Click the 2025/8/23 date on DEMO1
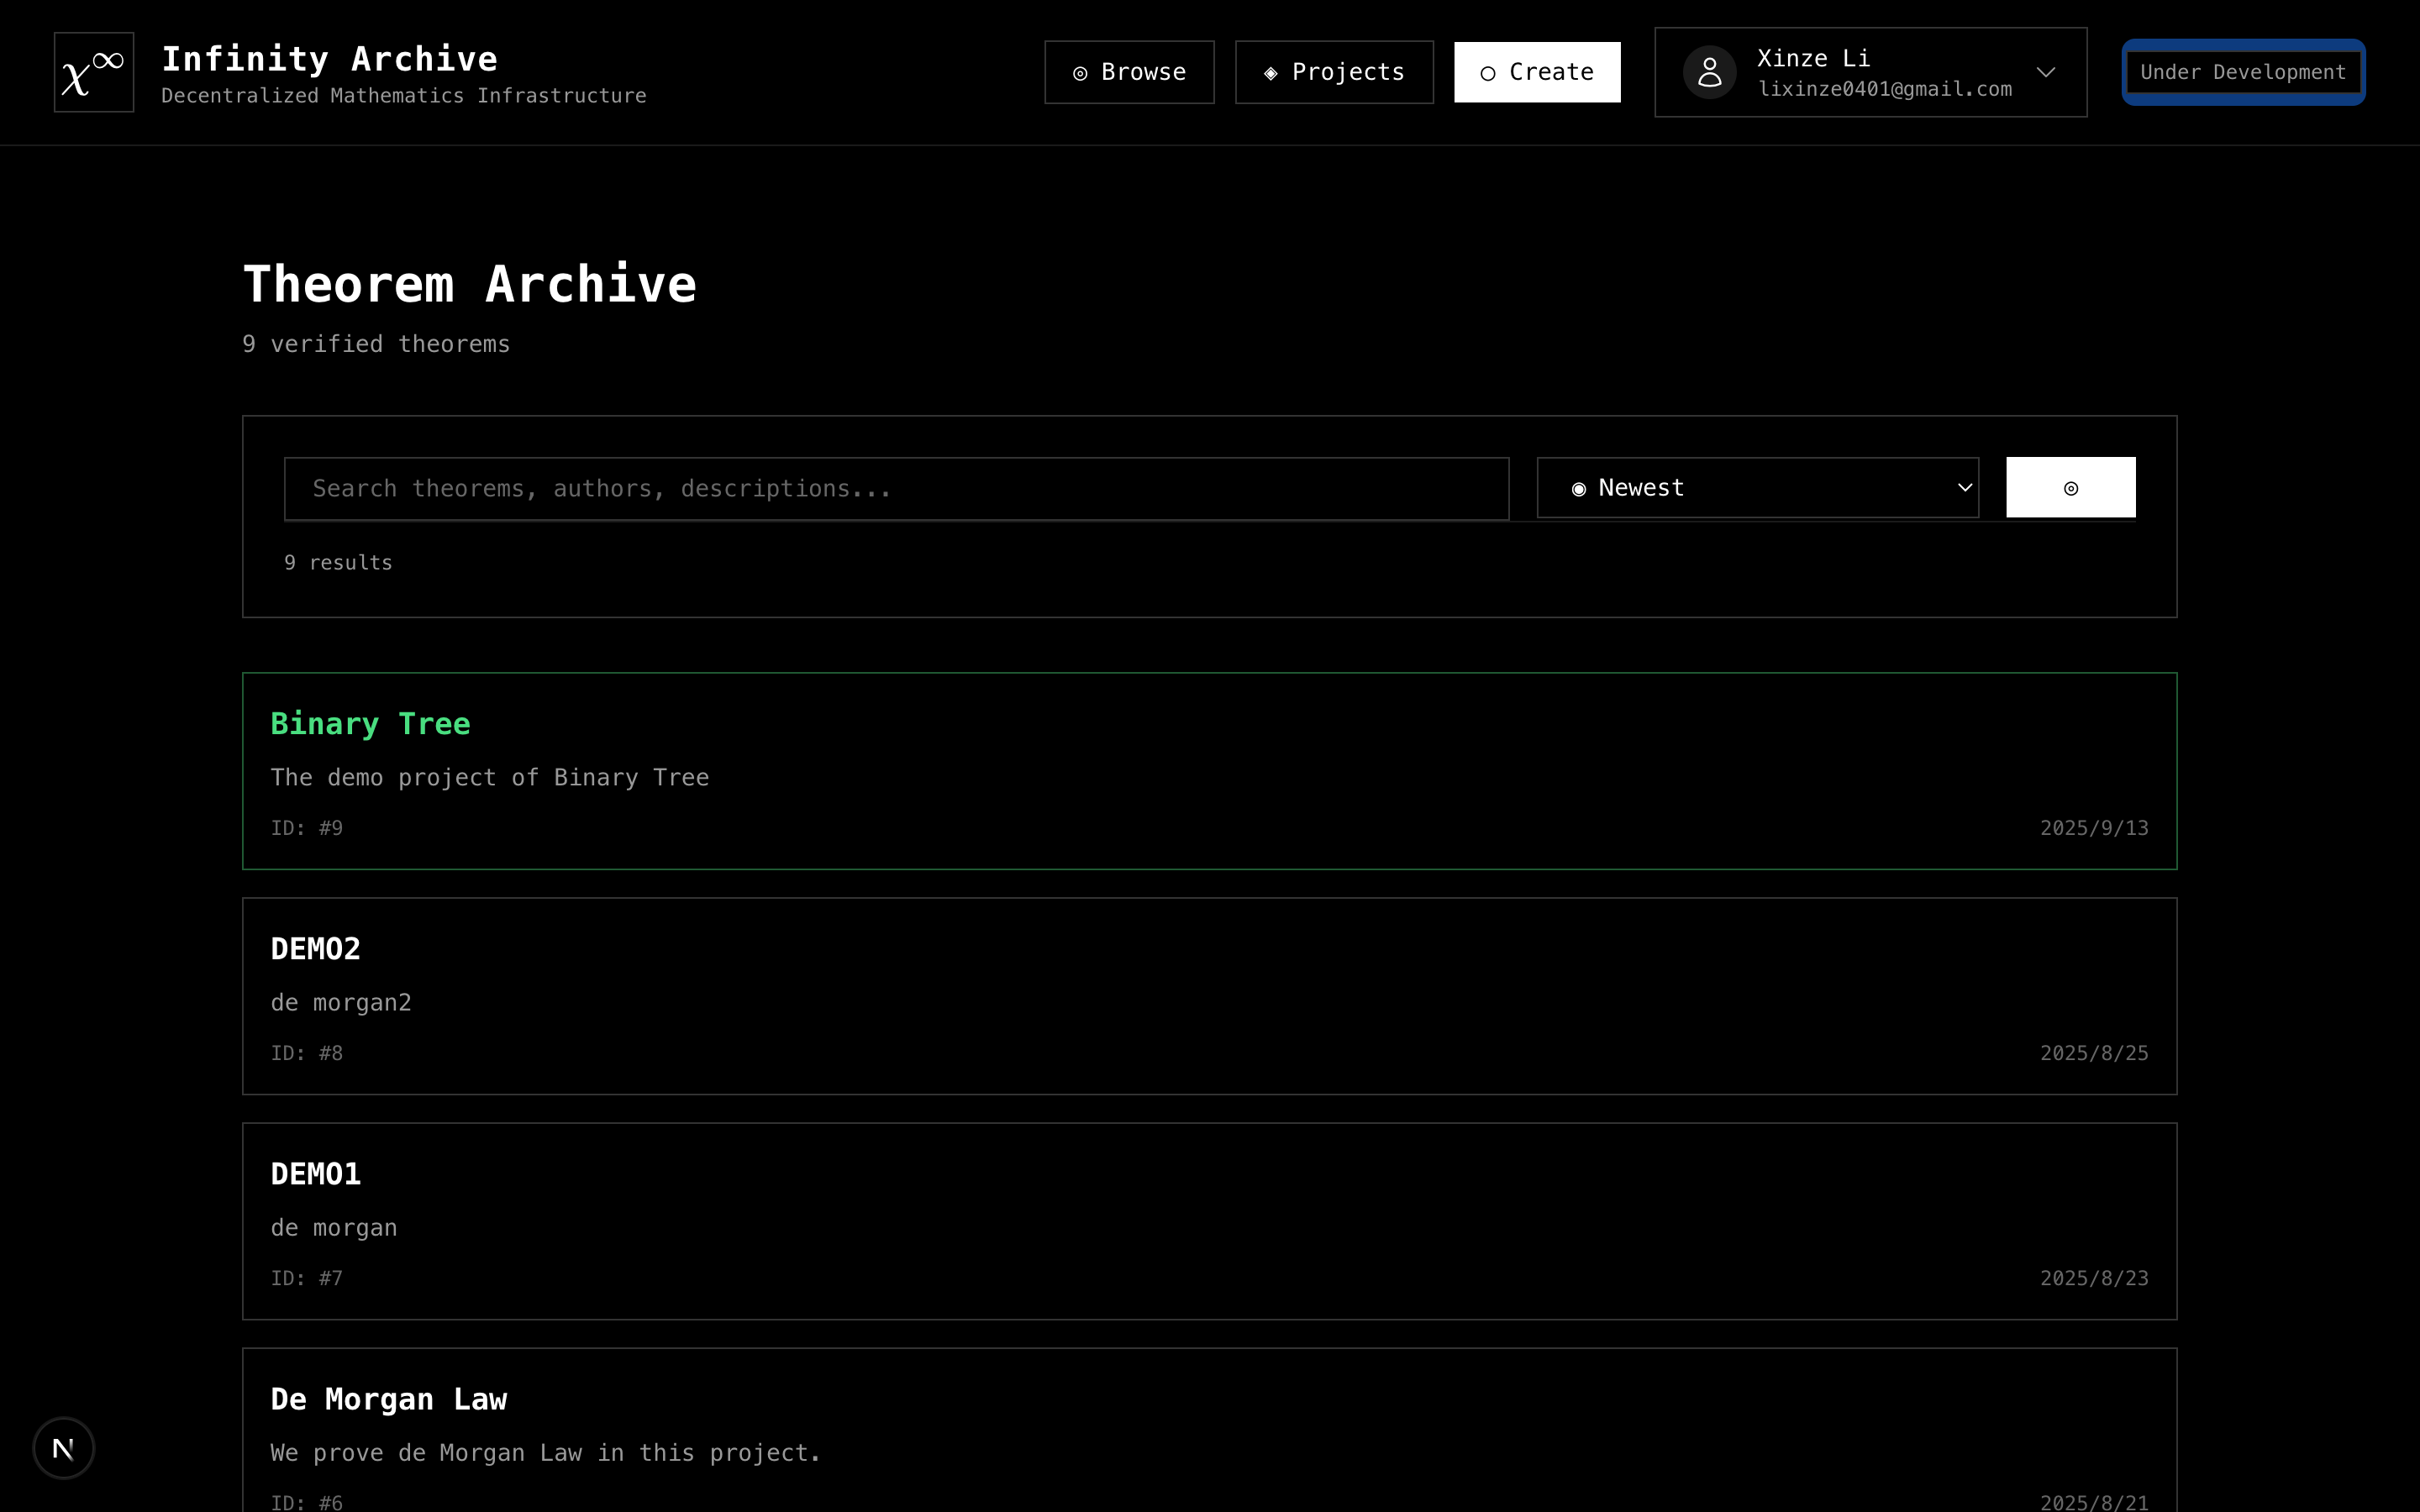Image resolution: width=2420 pixels, height=1512 pixels. (x=2093, y=1278)
